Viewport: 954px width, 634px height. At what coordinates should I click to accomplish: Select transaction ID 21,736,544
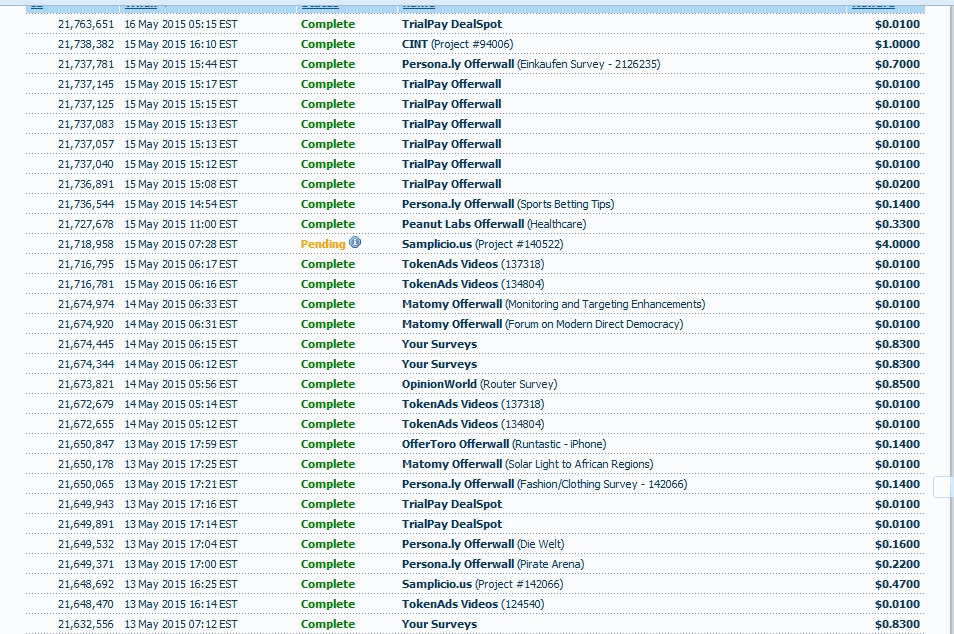tap(86, 204)
